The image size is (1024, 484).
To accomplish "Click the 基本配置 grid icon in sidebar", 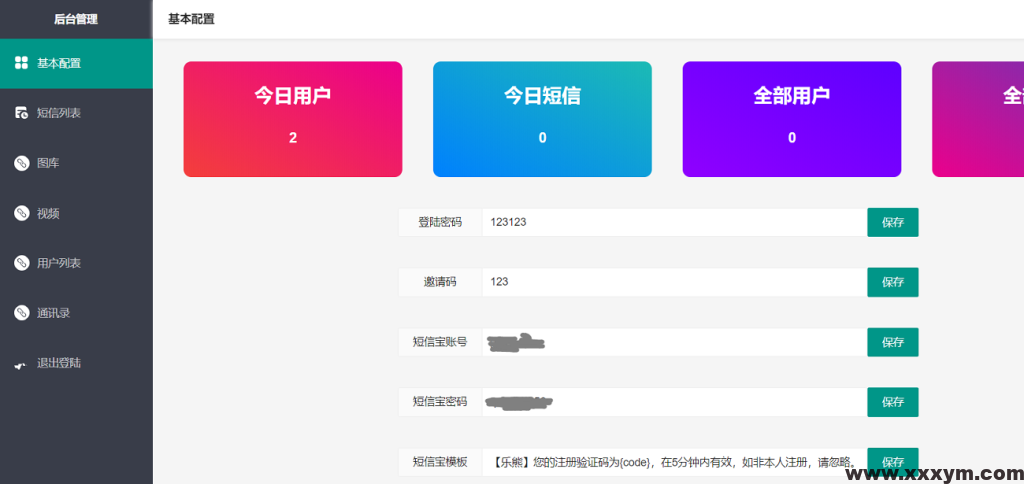I will tap(21, 63).
